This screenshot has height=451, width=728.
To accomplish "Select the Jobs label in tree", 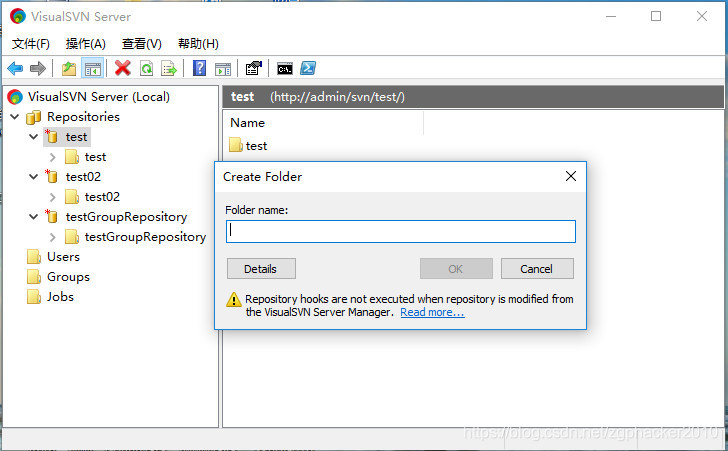I will click(60, 297).
